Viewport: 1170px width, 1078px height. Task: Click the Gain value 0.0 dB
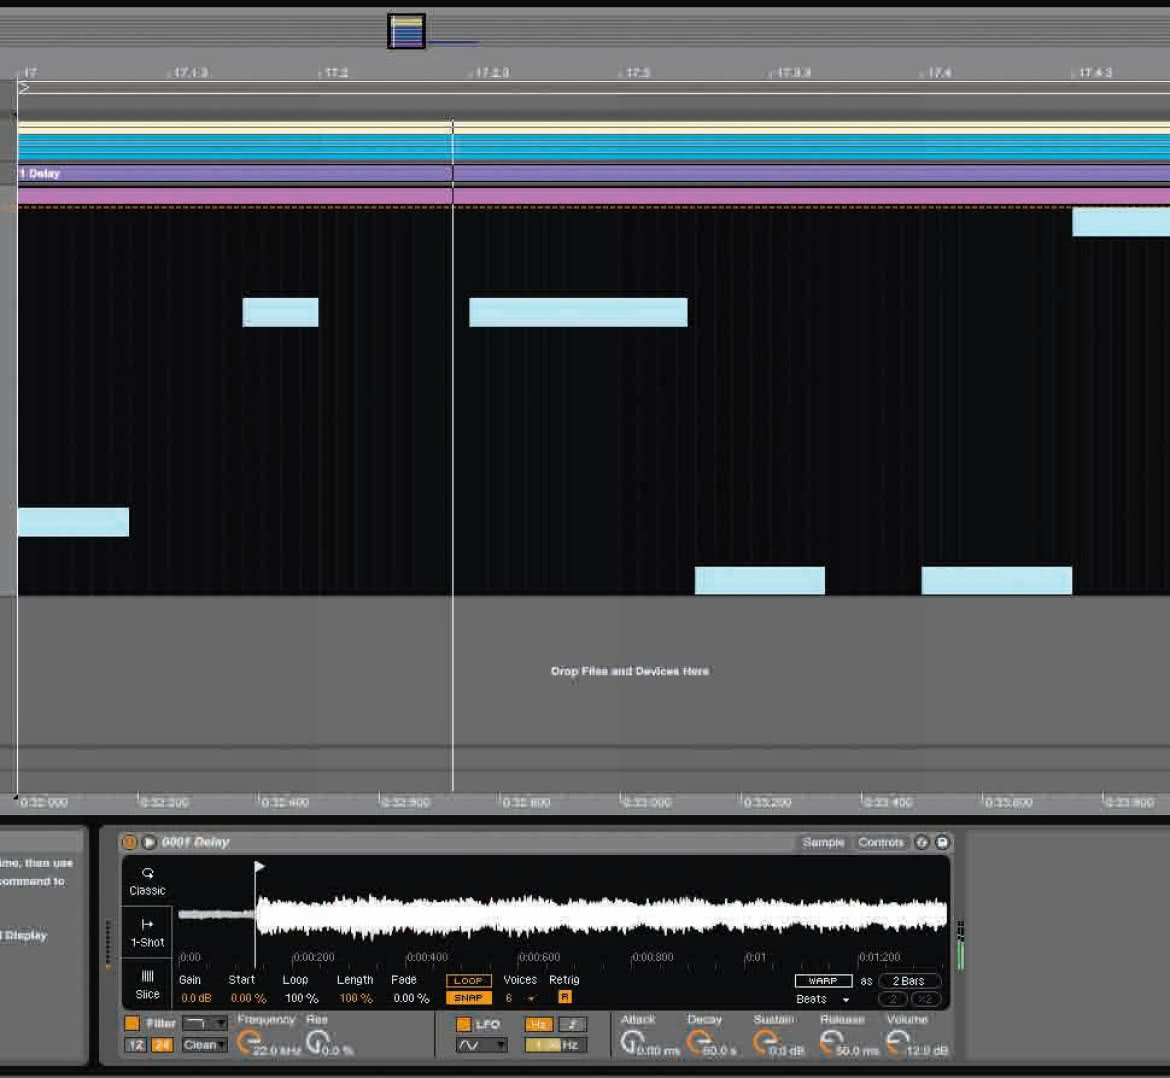pos(196,998)
